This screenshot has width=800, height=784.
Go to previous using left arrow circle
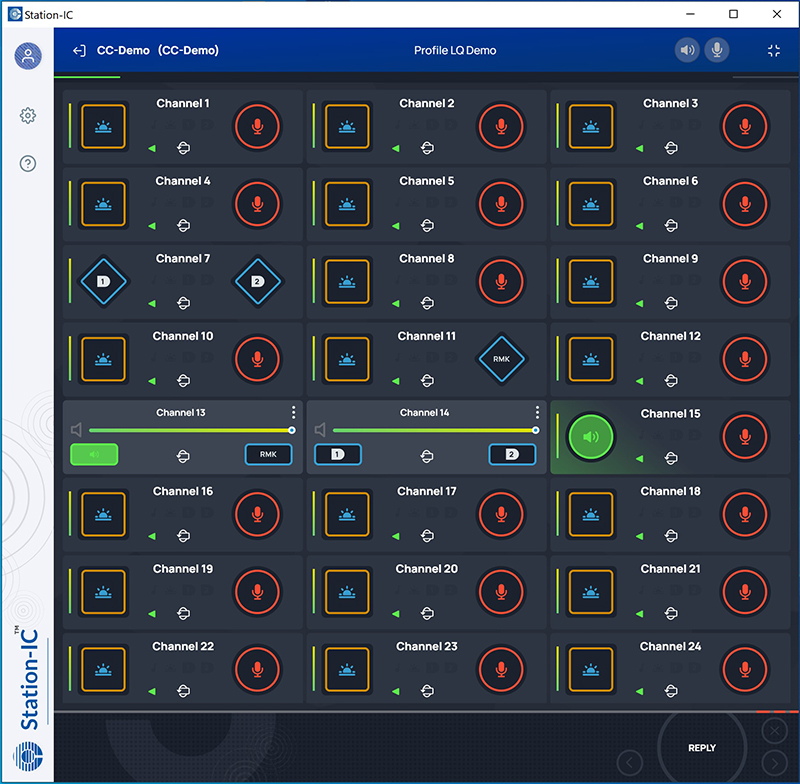(x=630, y=763)
